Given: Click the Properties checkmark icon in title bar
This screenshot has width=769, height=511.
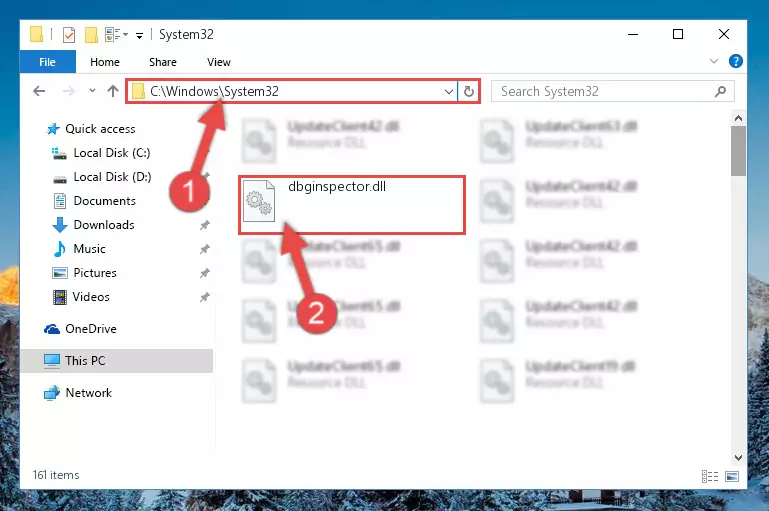Looking at the screenshot, I should (69, 35).
